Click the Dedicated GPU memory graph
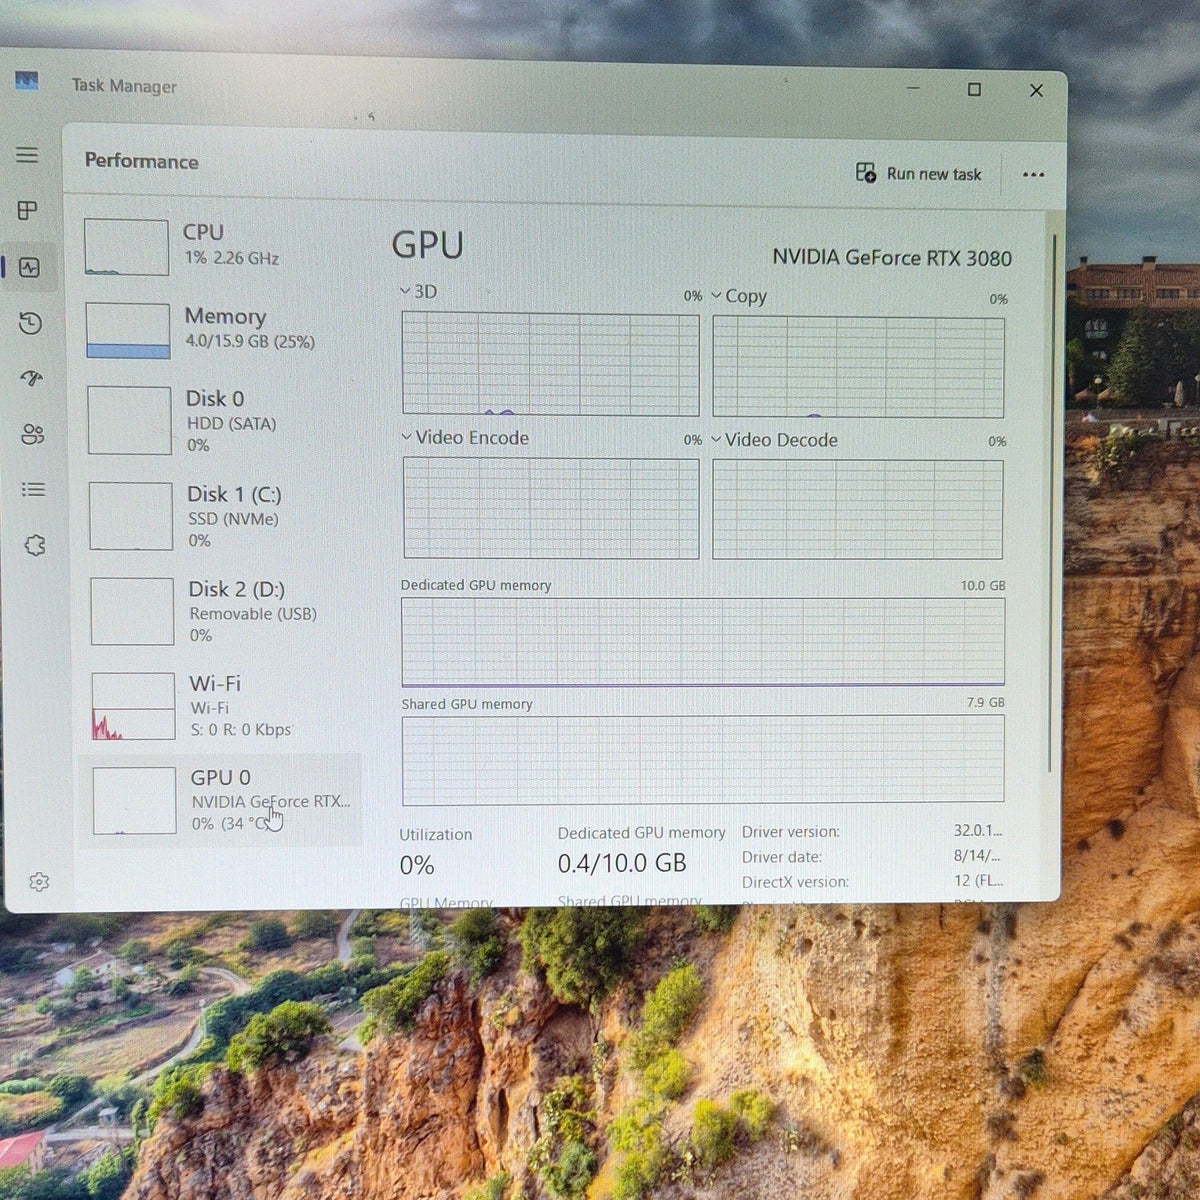The image size is (1200, 1200). [x=703, y=642]
